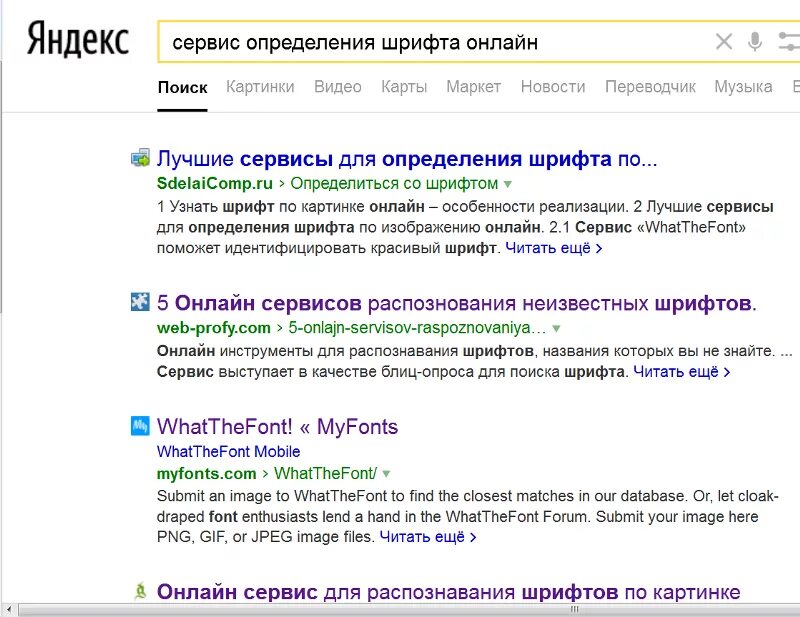Click the SdelaiComp.ru domain link
This screenshot has height=617, width=800.
click(x=215, y=183)
